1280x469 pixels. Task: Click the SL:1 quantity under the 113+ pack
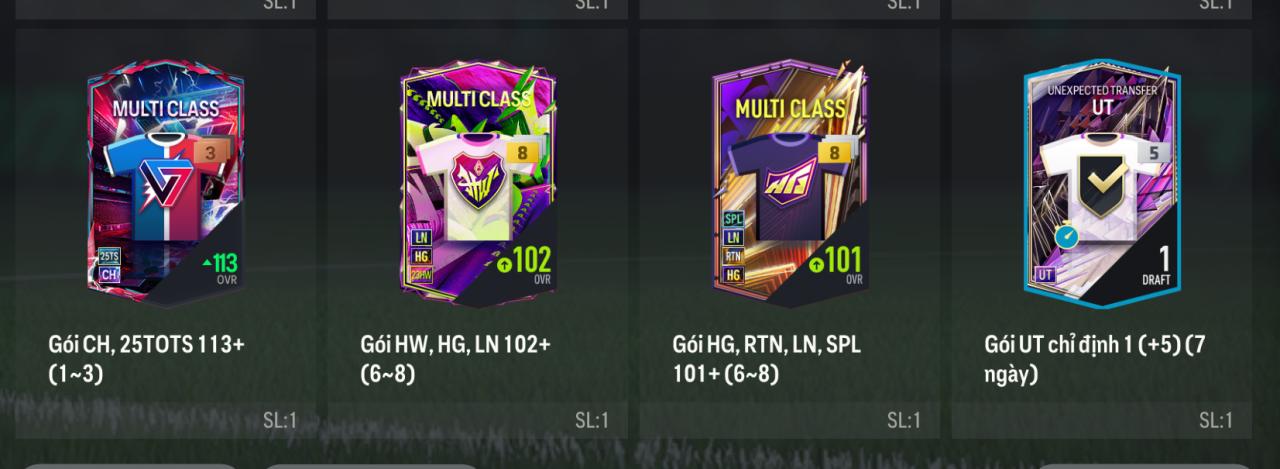[x=280, y=421]
